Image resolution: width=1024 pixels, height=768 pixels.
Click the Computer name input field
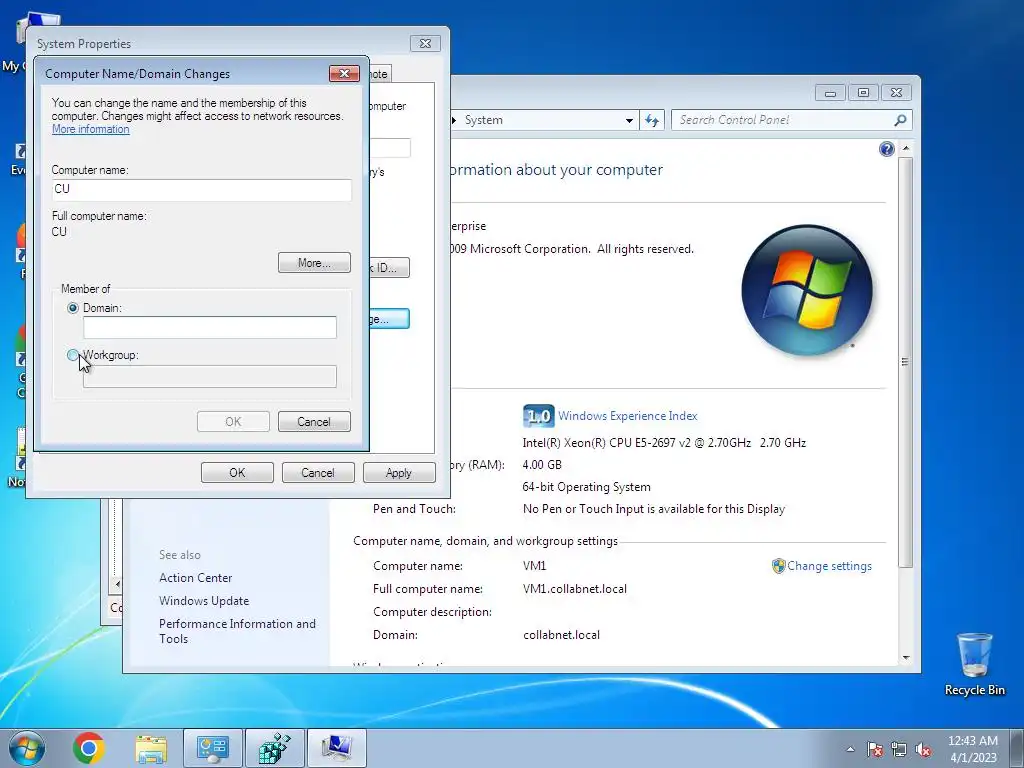201,189
